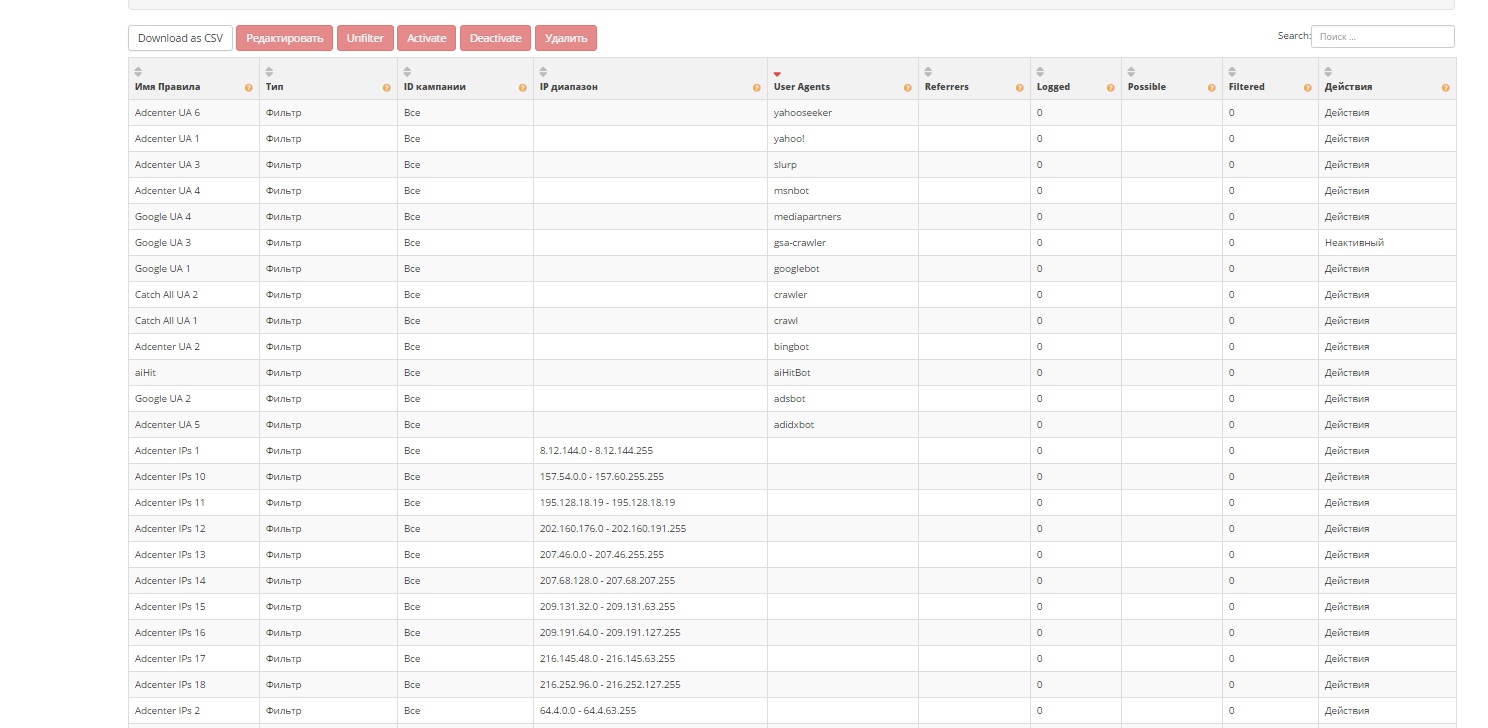
Task: Open Действия for Catch All UA 2 row
Action: tap(1346, 295)
